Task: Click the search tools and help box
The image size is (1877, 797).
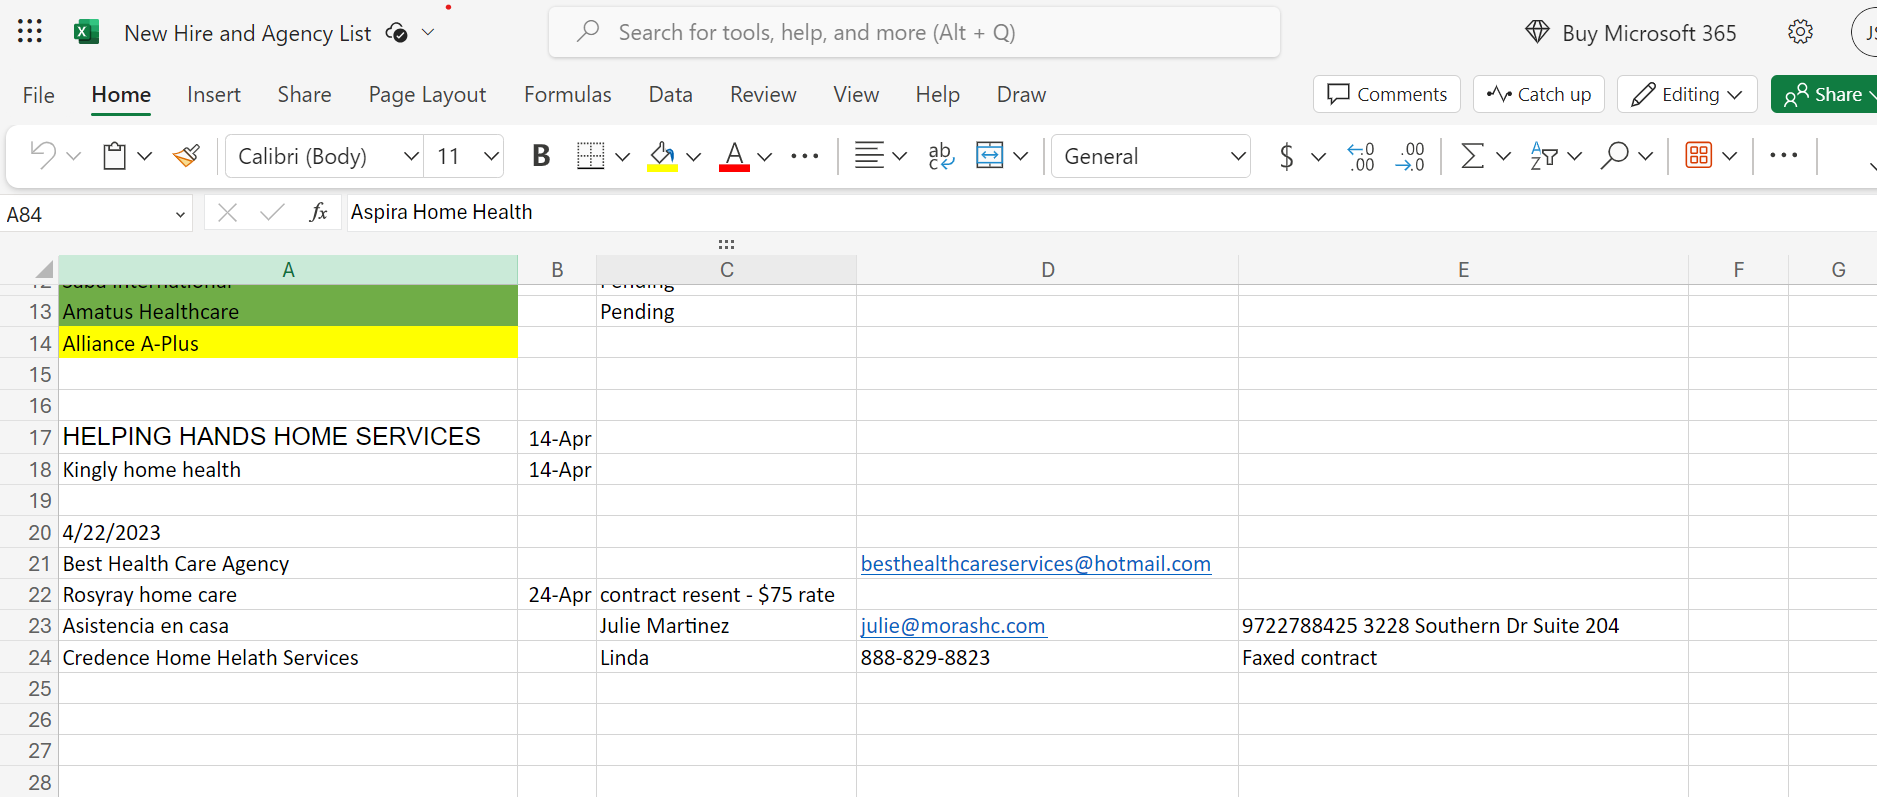Action: tap(914, 32)
